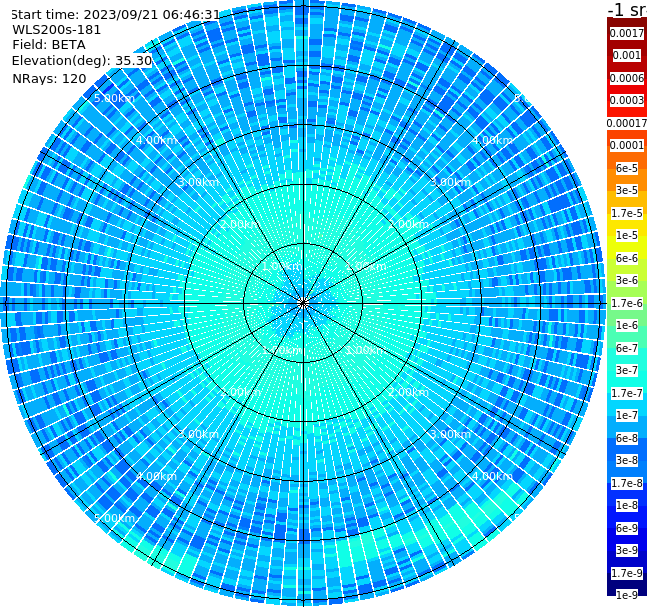The height and width of the screenshot is (607, 647).
Task: Click the '0.00017' color scale label
Action: pos(627,123)
